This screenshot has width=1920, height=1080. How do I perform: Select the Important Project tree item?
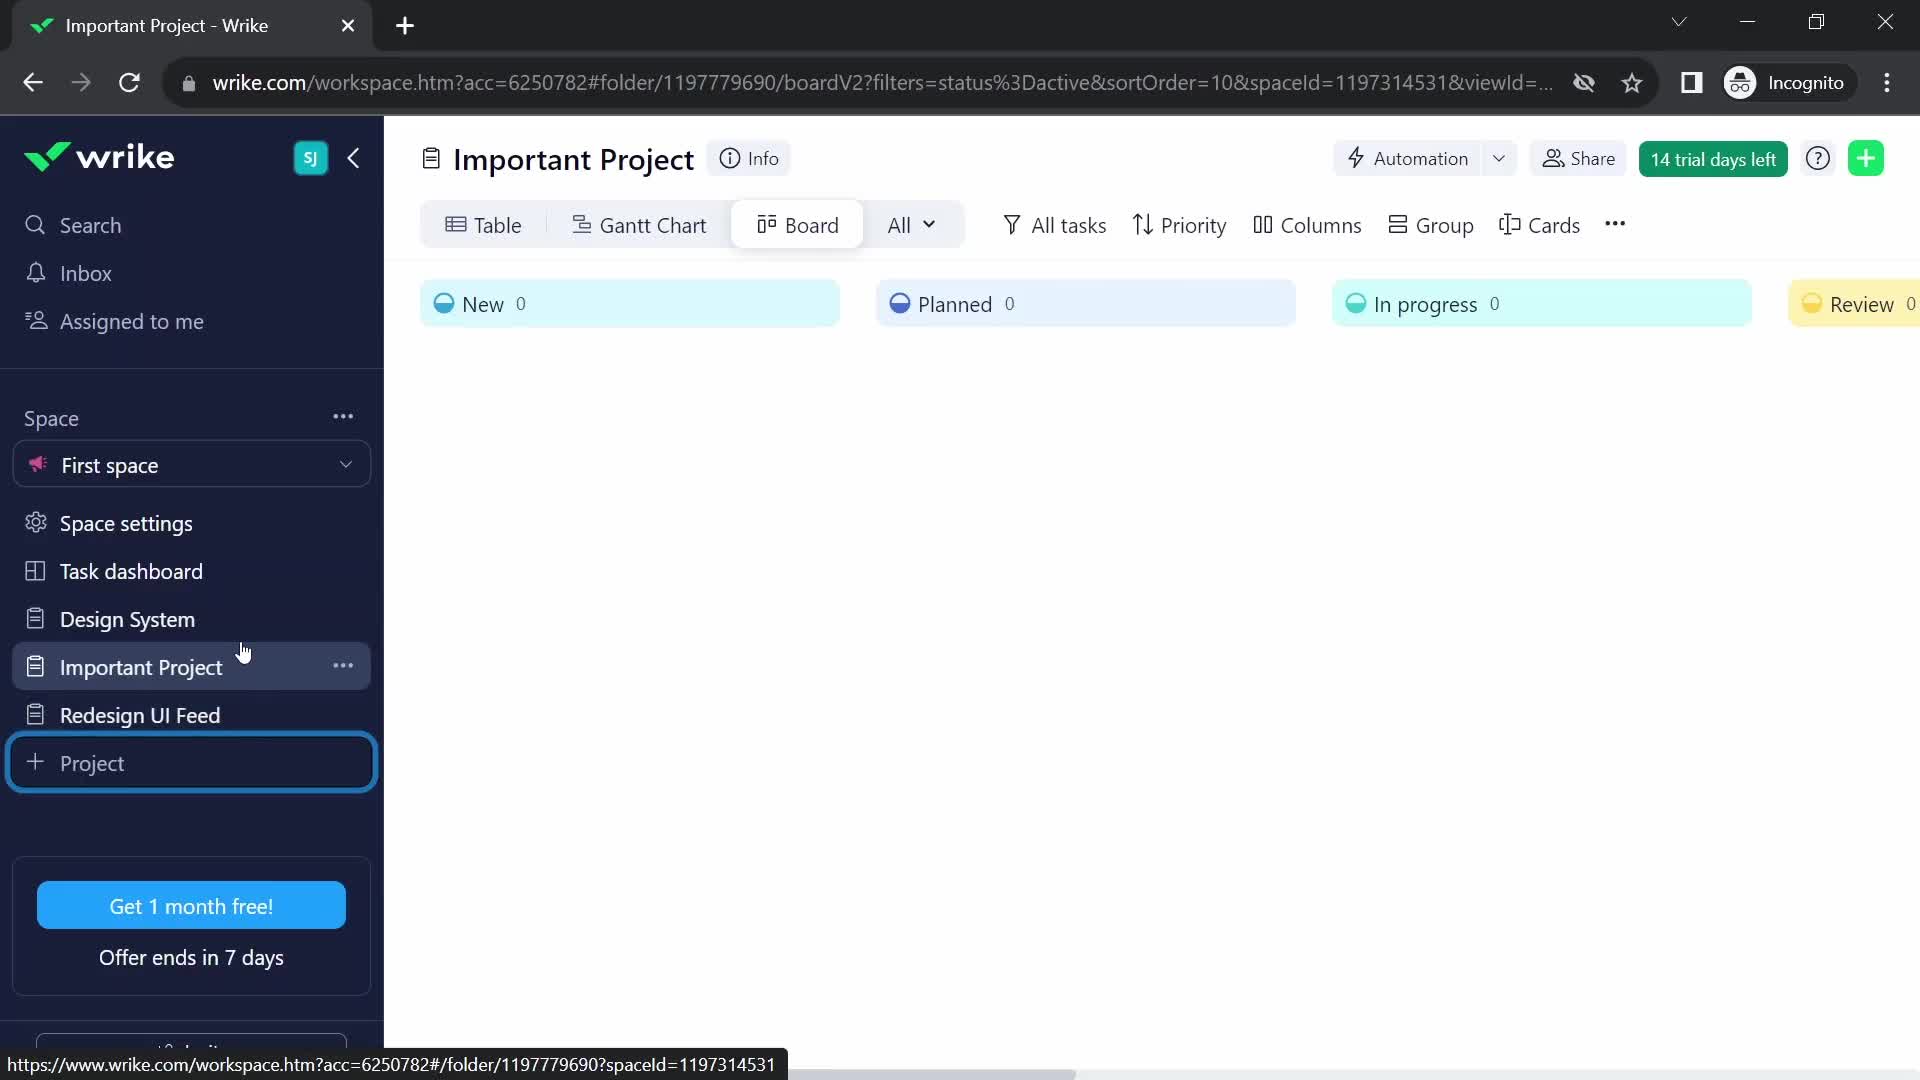click(x=141, y=667)
